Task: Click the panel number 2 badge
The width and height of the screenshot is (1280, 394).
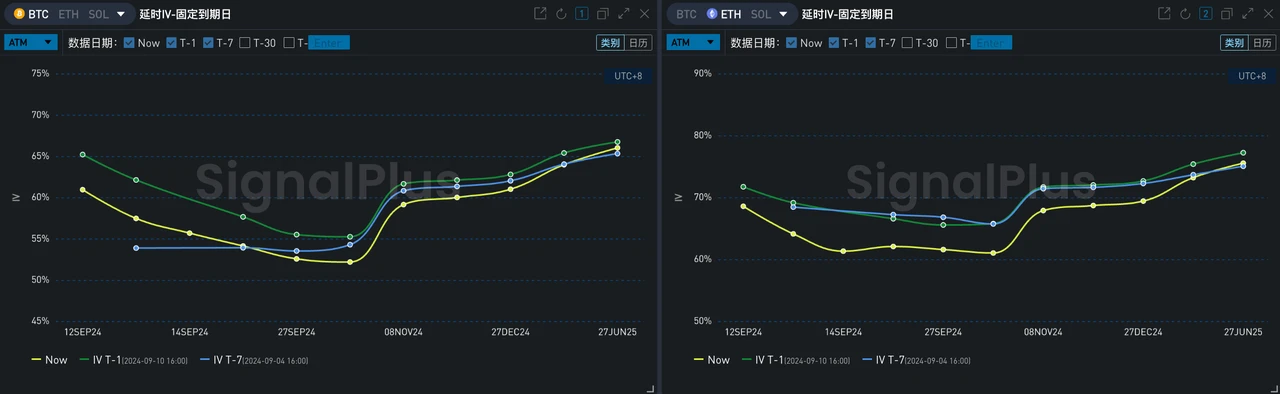Action: [x=1206, y=14]
